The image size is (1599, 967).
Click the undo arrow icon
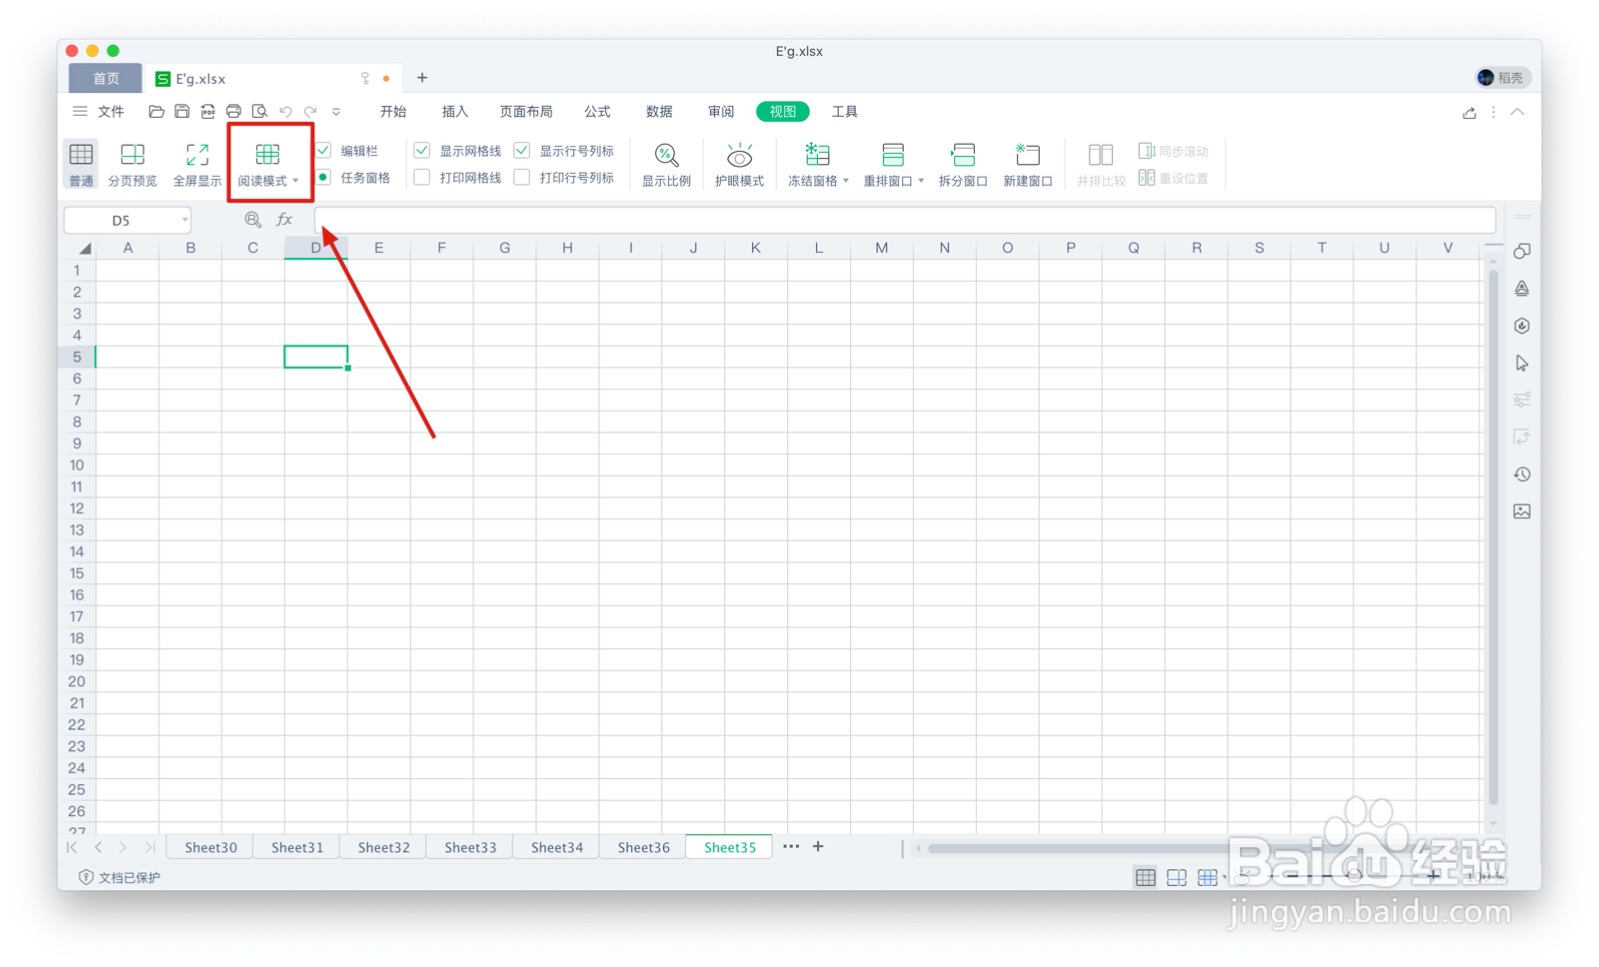point(286,112)
